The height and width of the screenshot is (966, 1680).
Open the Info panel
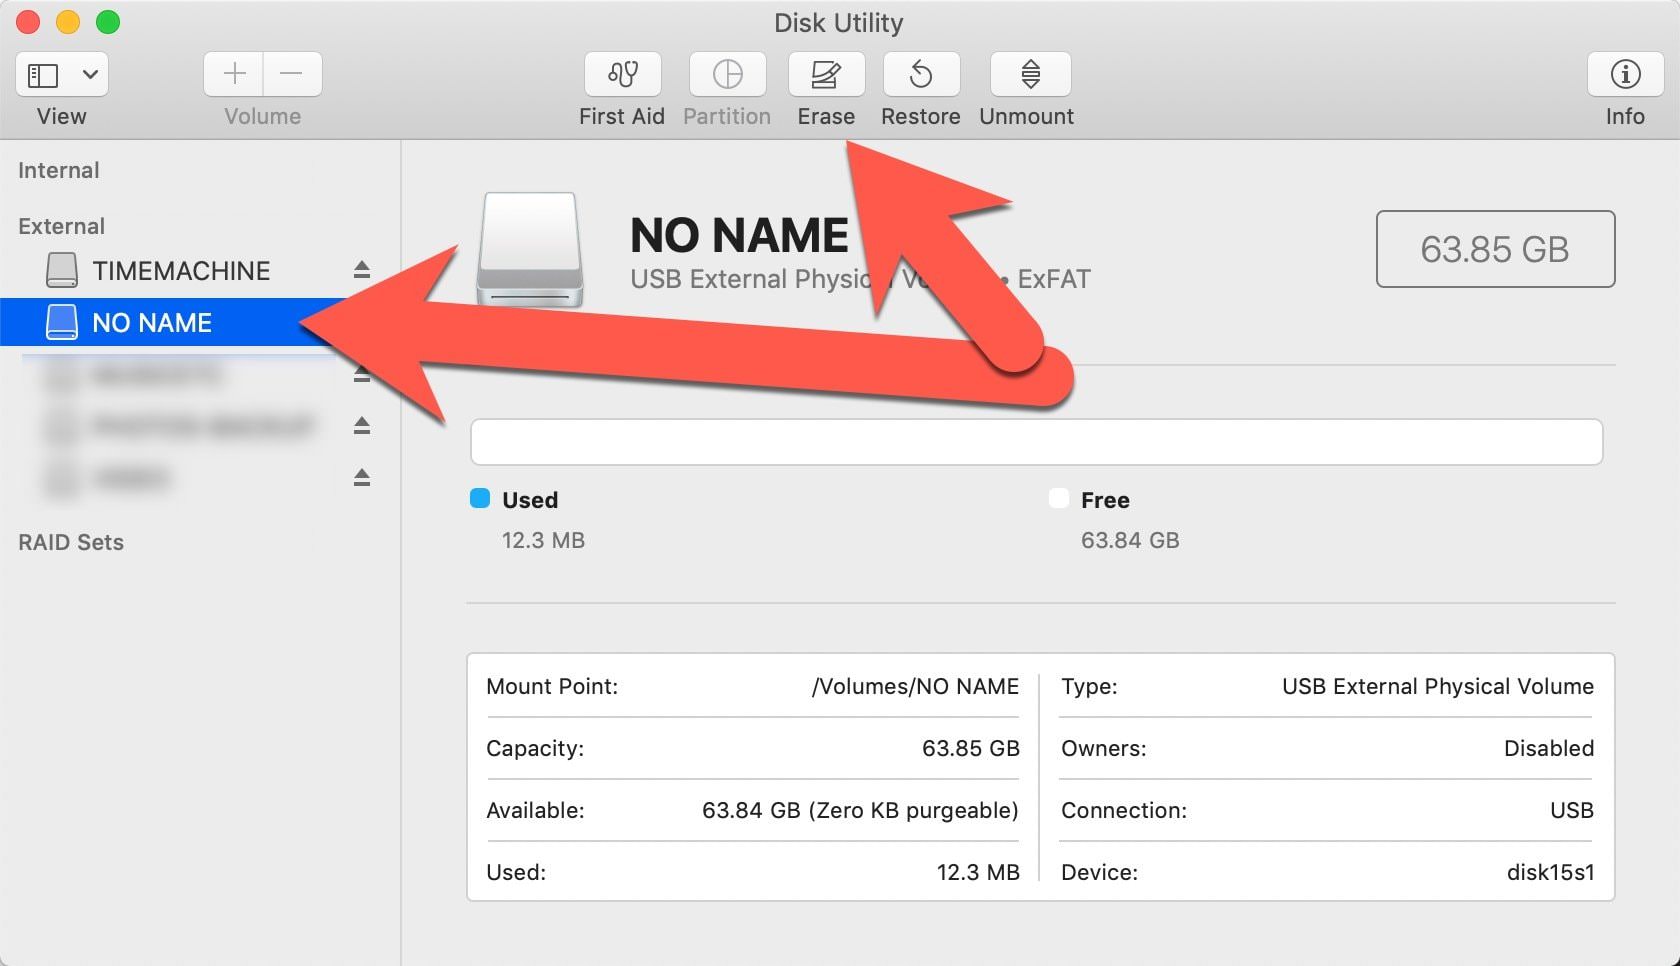click(1624, 74)
